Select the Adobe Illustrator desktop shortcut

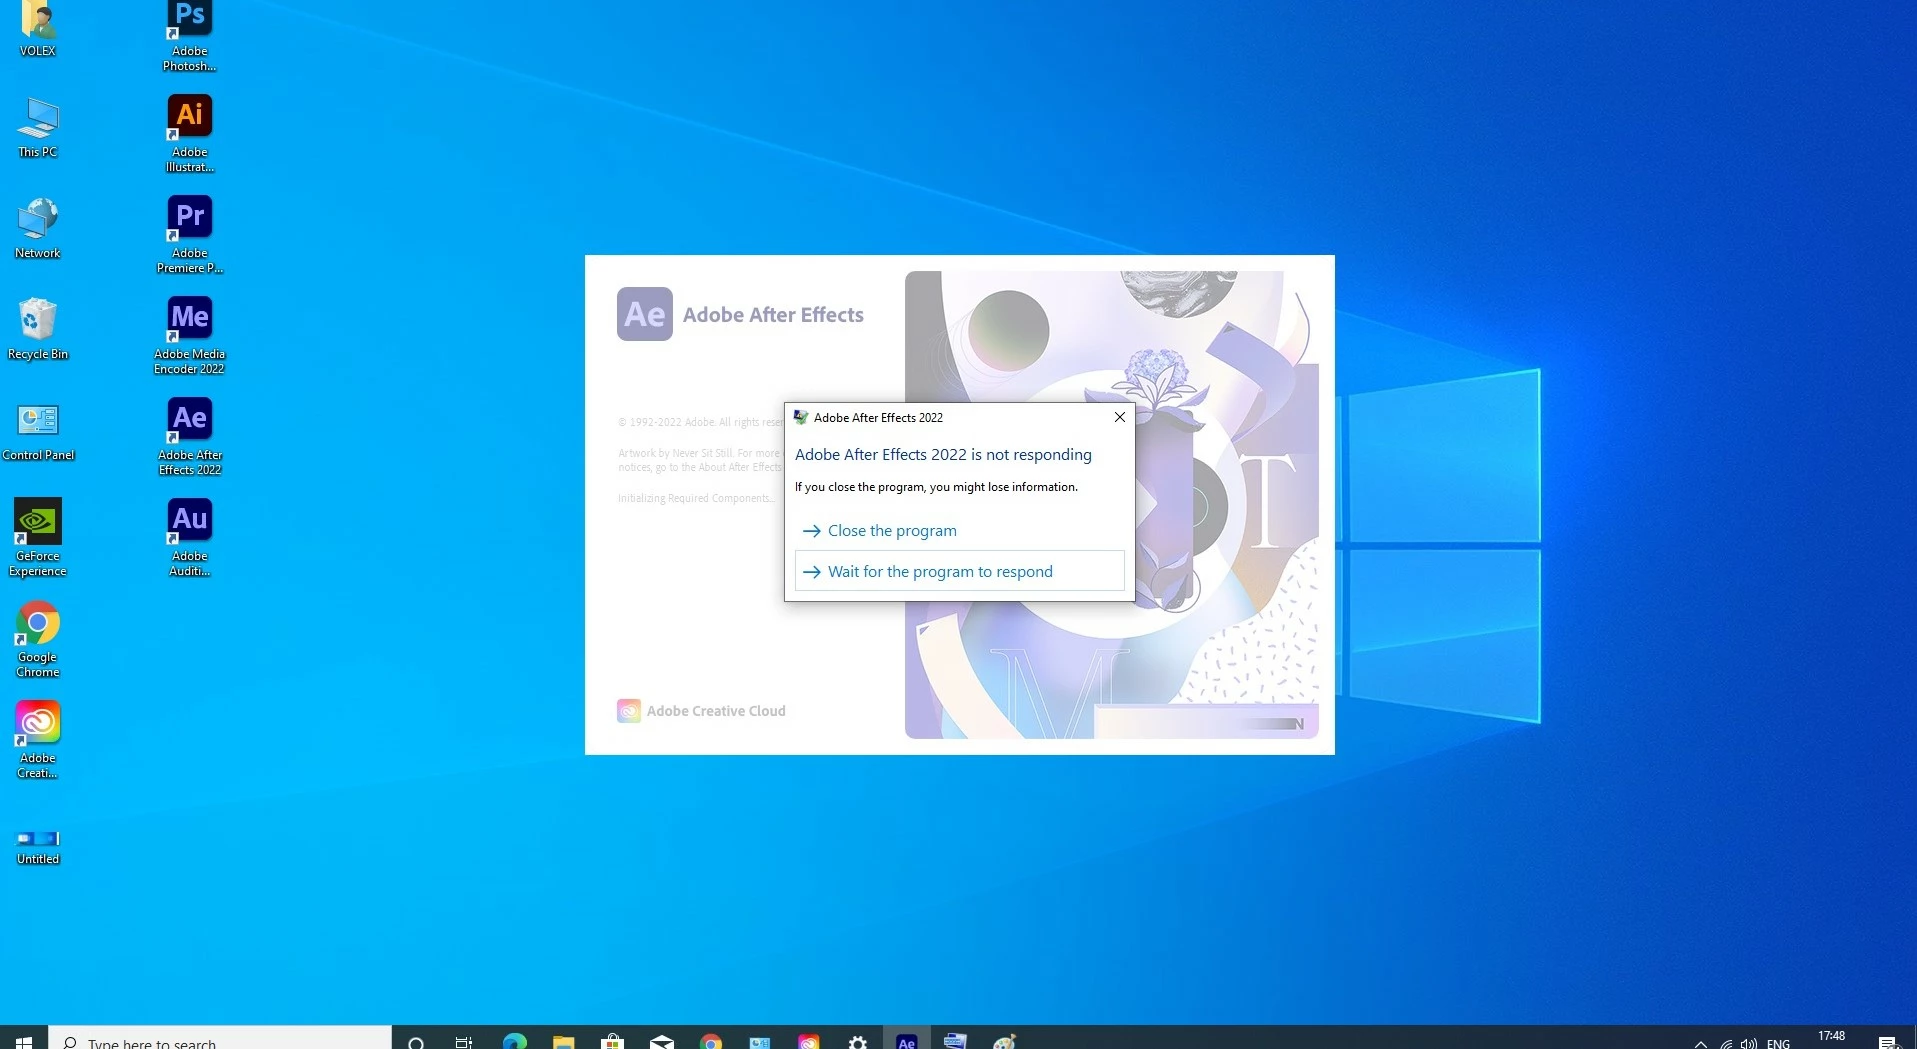coord(189,134)
